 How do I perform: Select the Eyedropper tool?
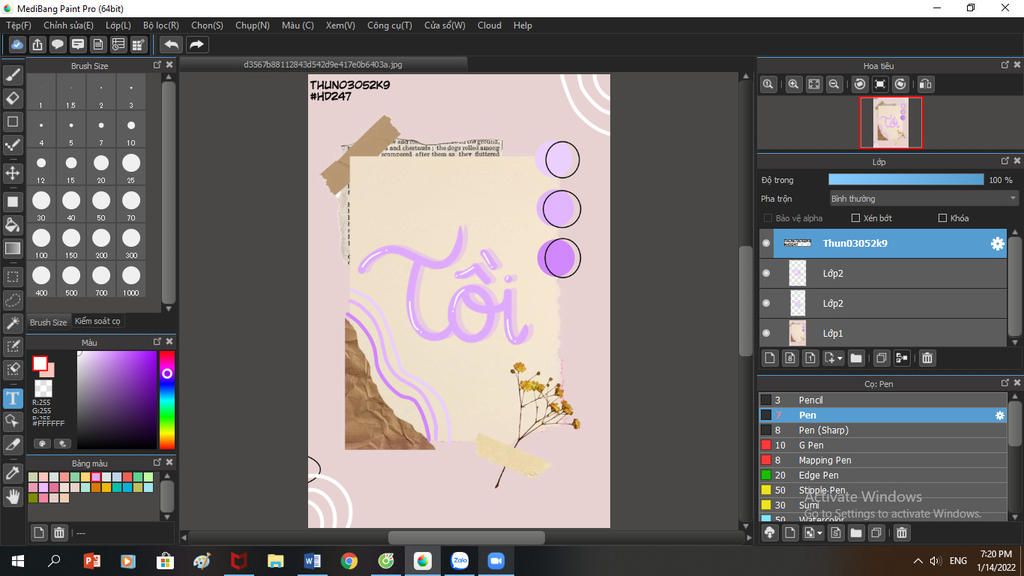[12, 473]
